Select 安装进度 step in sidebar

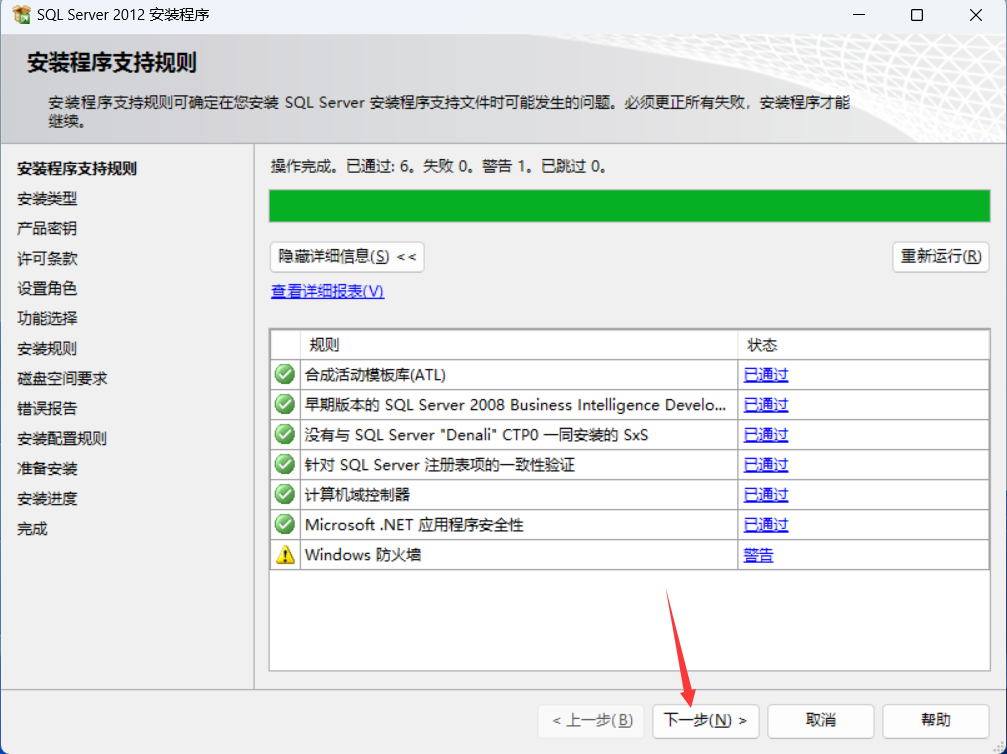click(47, 498)
